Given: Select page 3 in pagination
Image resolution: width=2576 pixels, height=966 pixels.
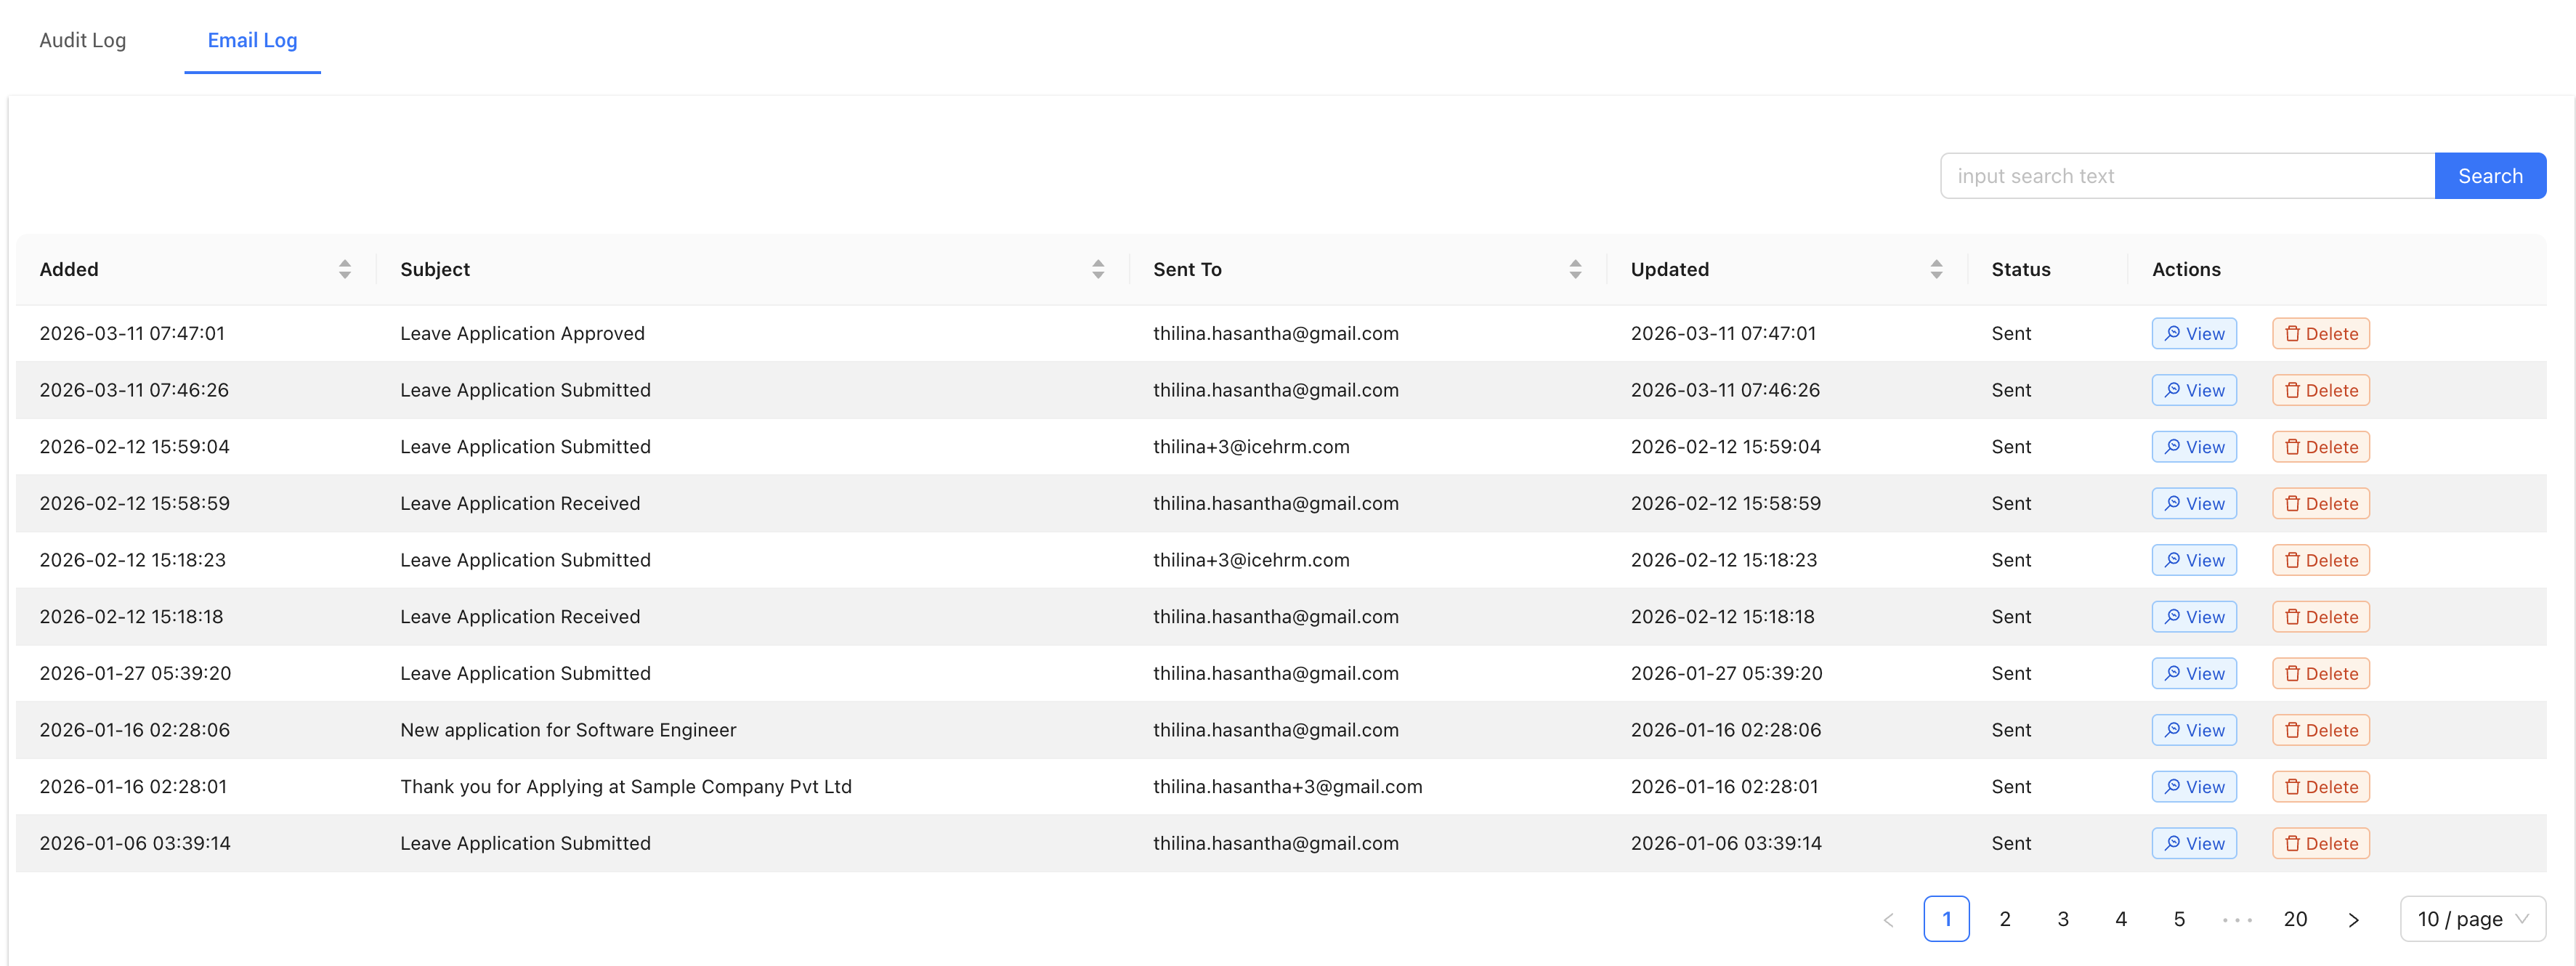Looking at the screenshot, I should [2063, 918].
